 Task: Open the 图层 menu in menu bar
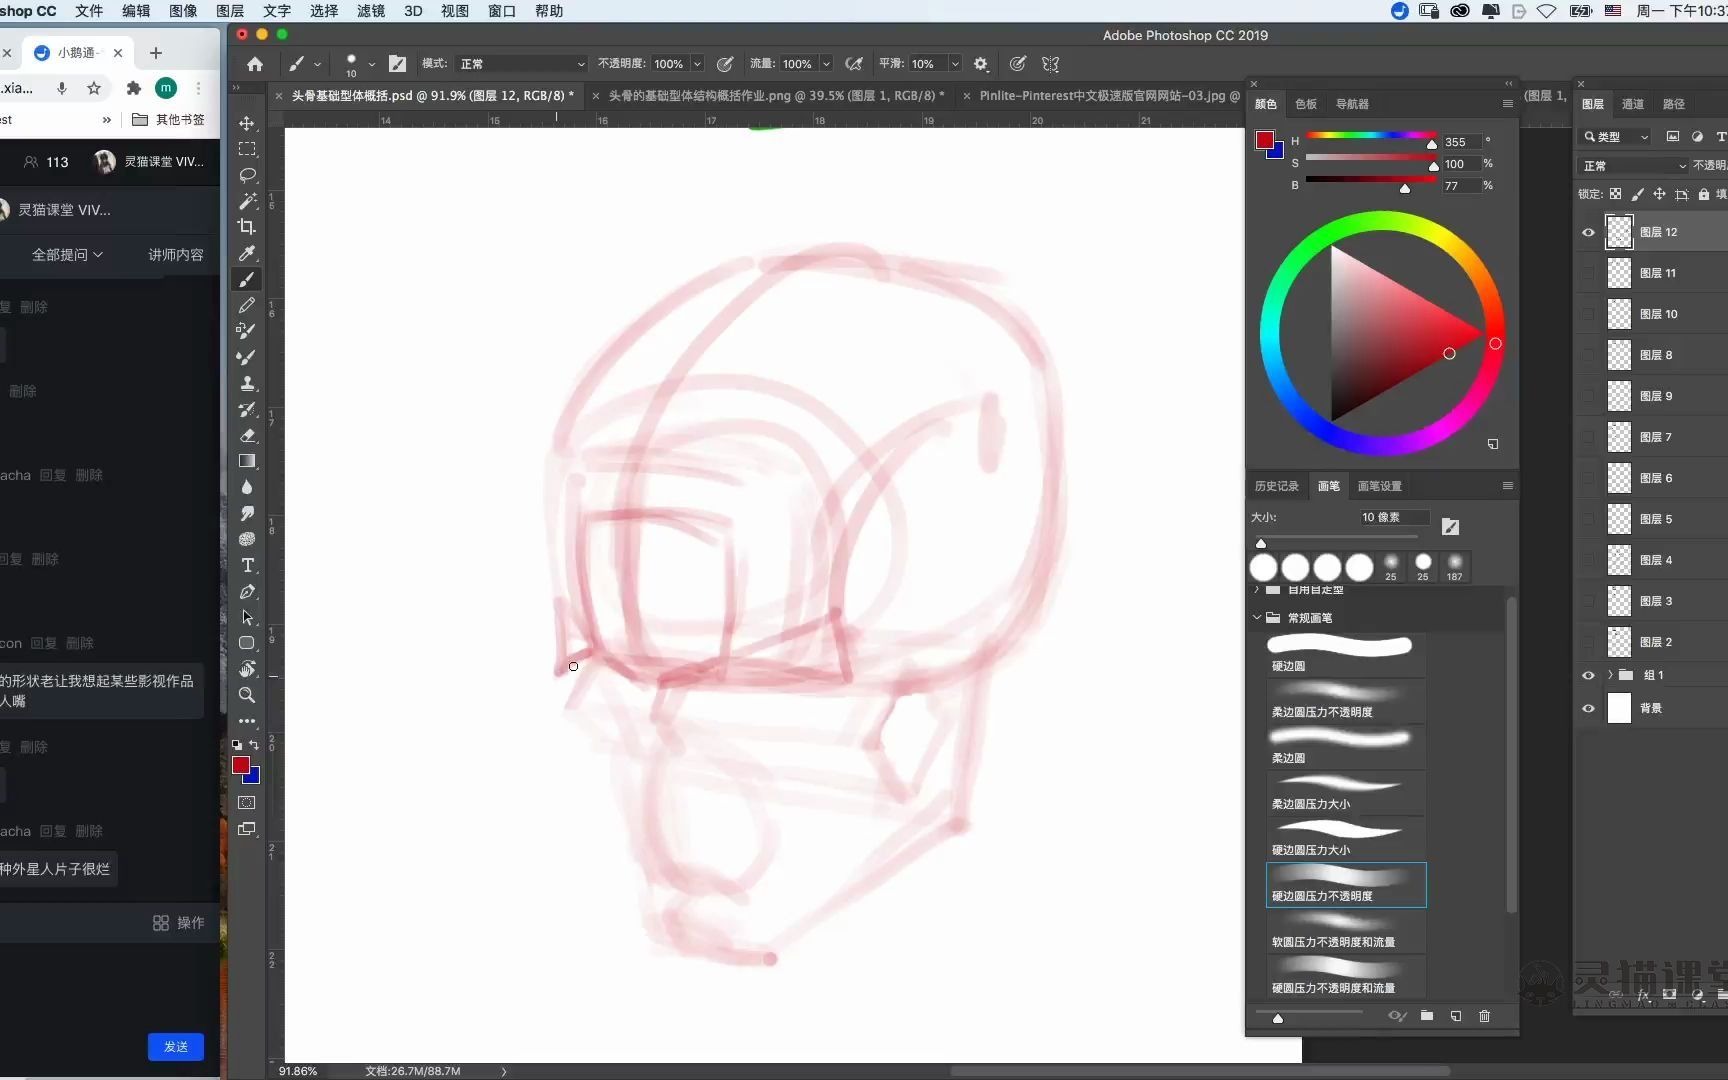click(x=230, y=11)
